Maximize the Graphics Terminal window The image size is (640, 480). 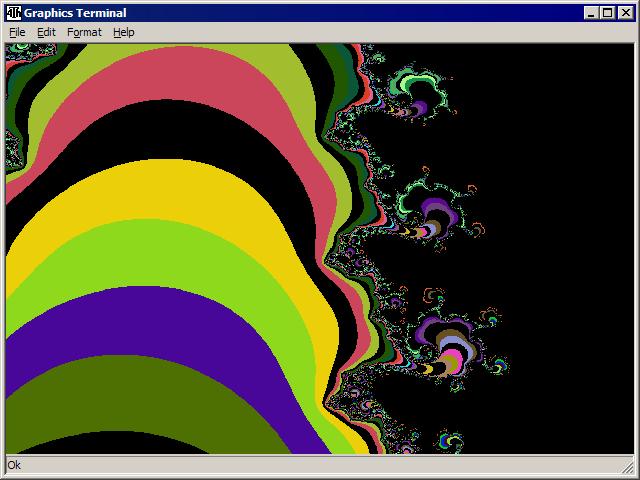tap(607, 12)
